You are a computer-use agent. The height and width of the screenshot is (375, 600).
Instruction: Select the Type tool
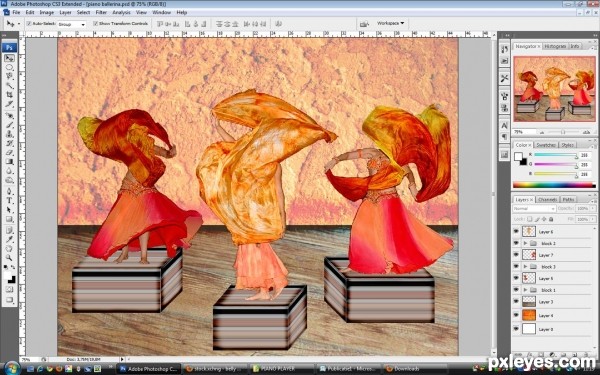click(x=9, y=201)
